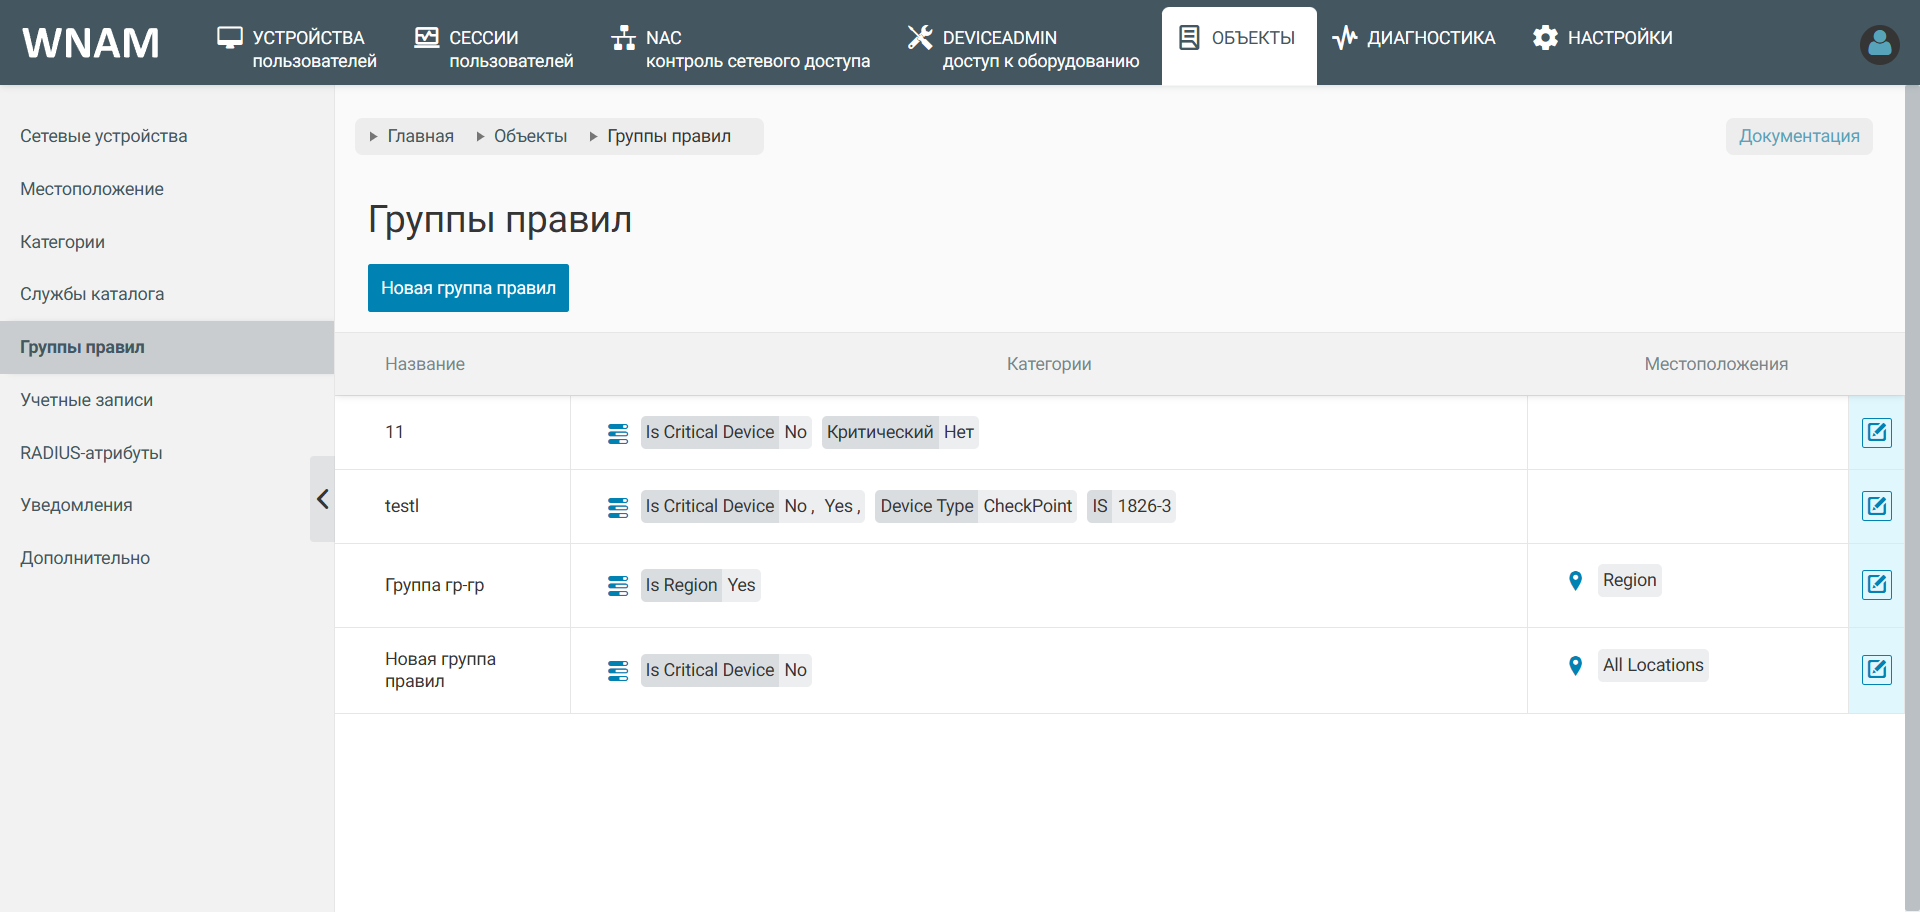
Task: Click the location pin beside All Locations
Action: 1575,666
